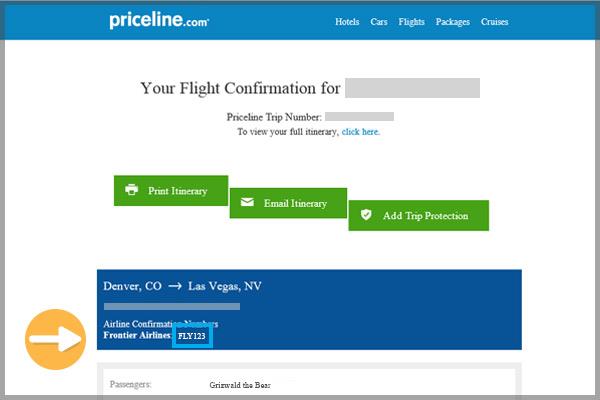Click the Print Itinerary button

(x=171, y=191)
